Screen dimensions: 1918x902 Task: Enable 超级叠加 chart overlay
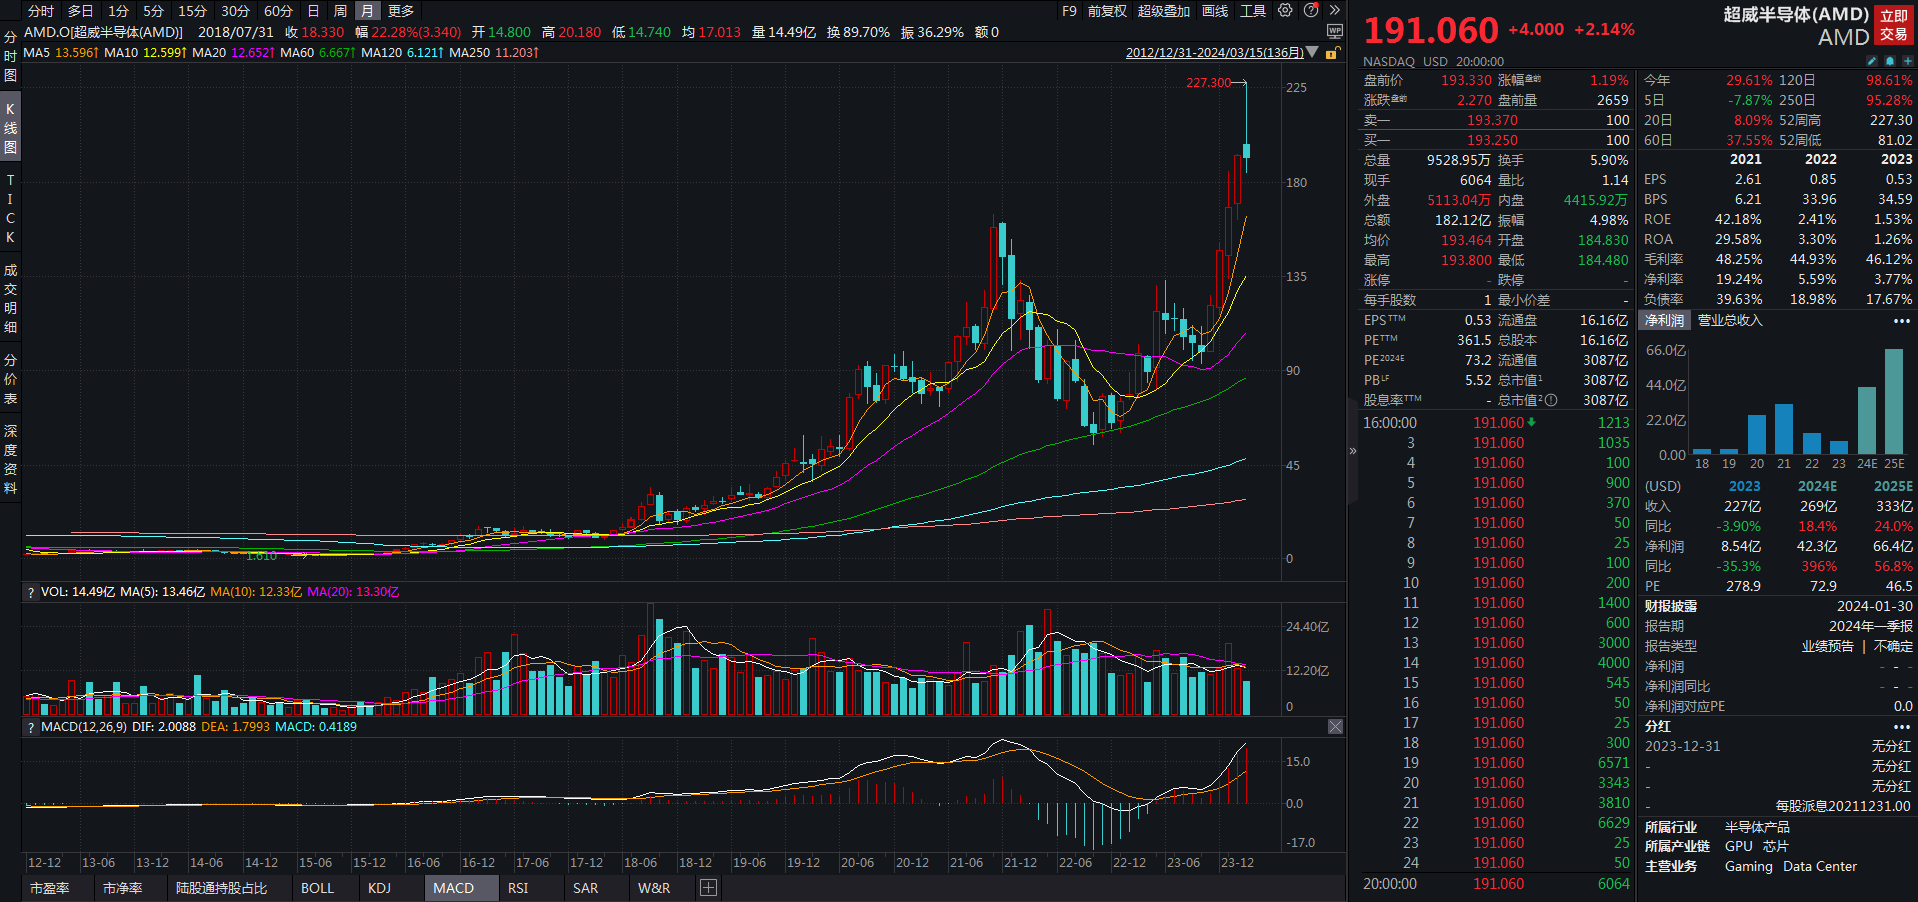(x=1163, y=10)
